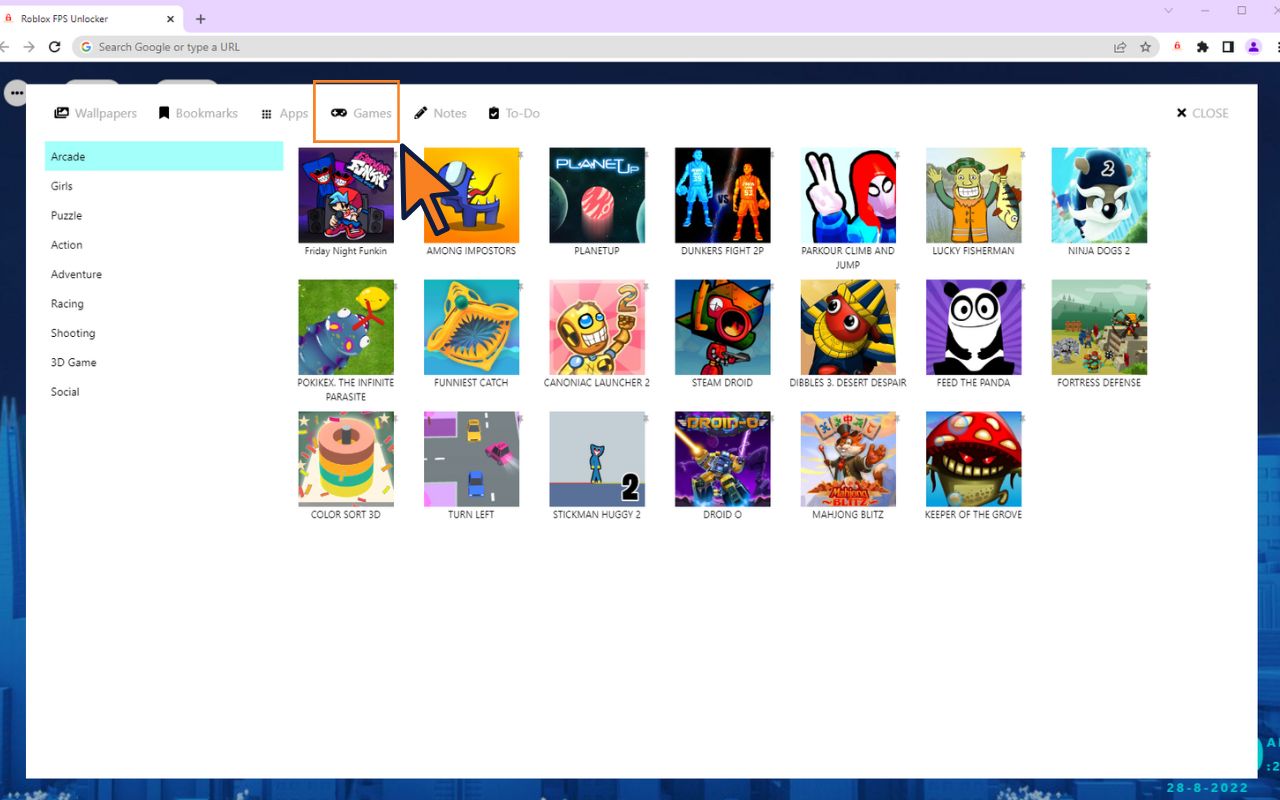Launch the Droid O game

point(722,460)
